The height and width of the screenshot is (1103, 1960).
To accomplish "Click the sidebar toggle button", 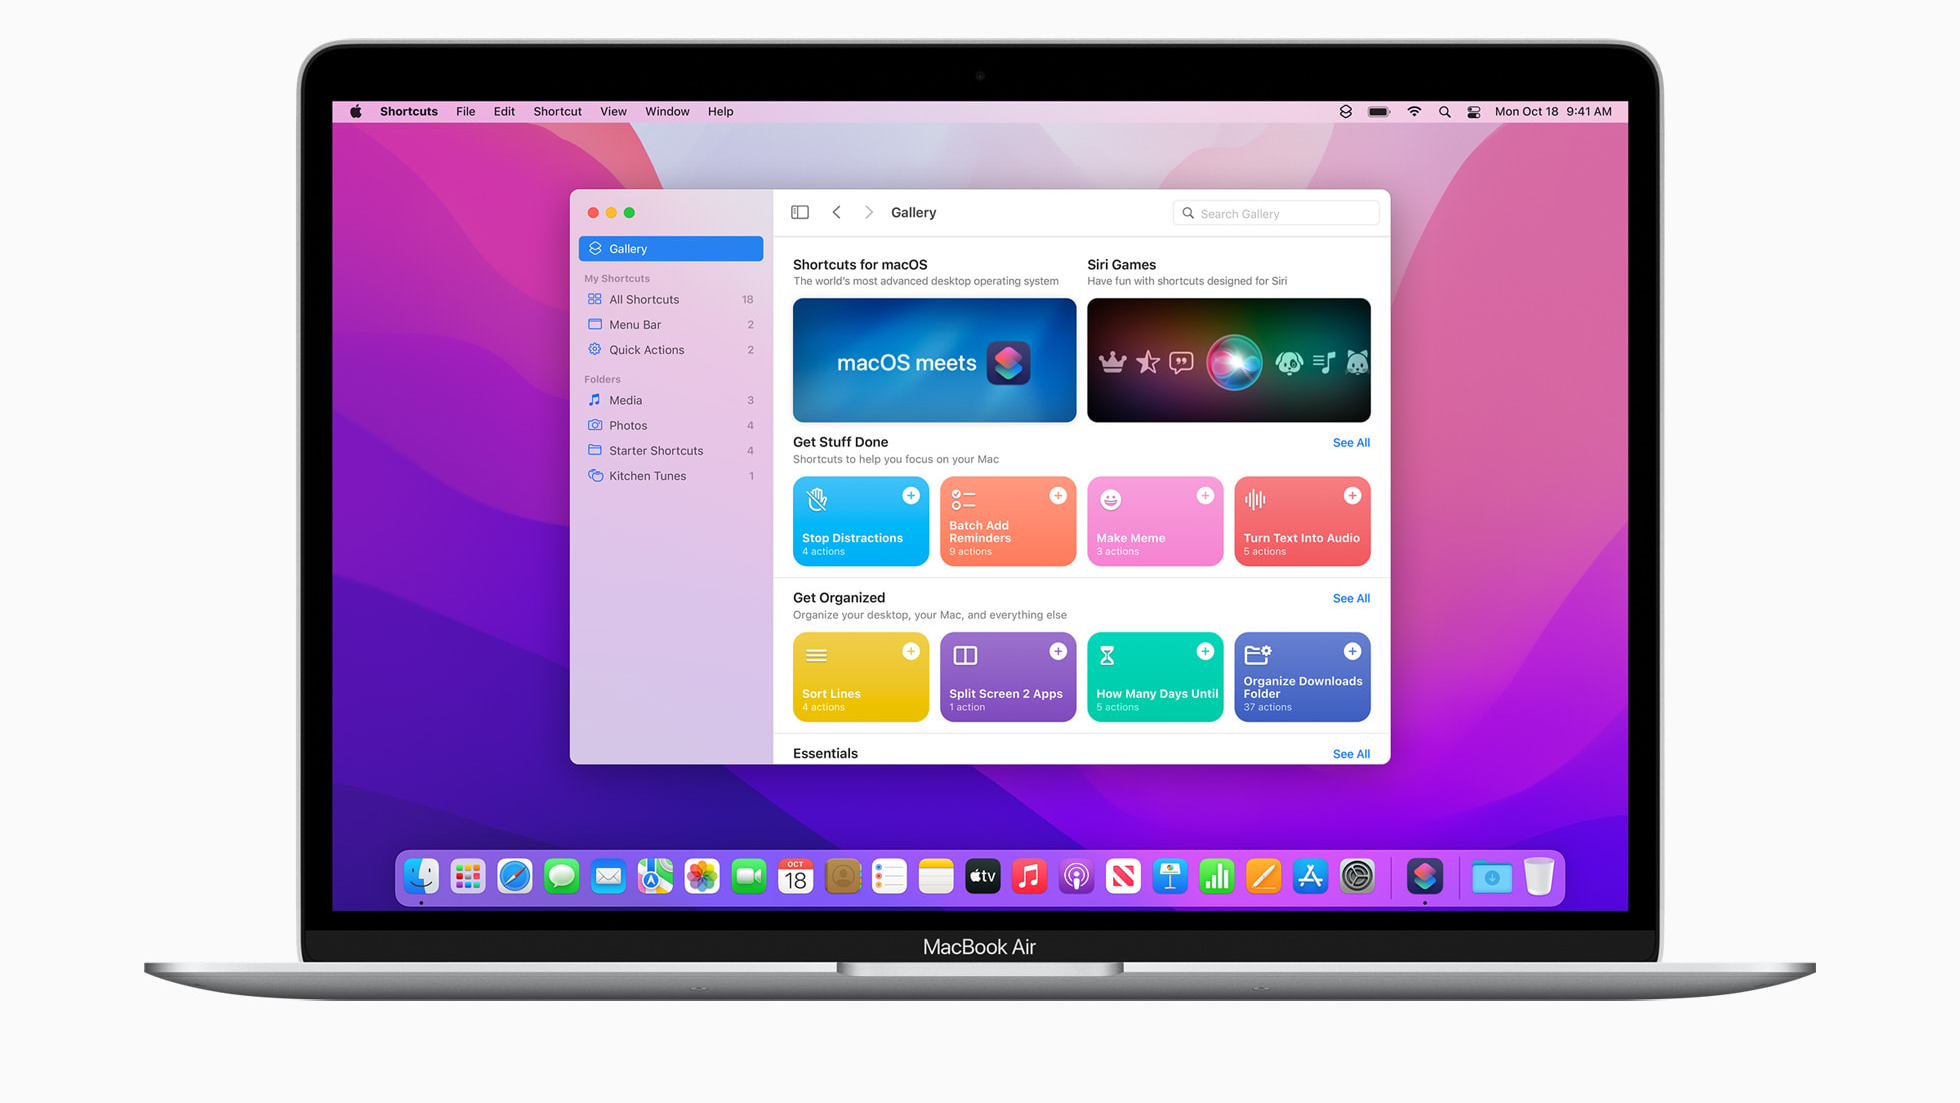I will tap(800, 213).
